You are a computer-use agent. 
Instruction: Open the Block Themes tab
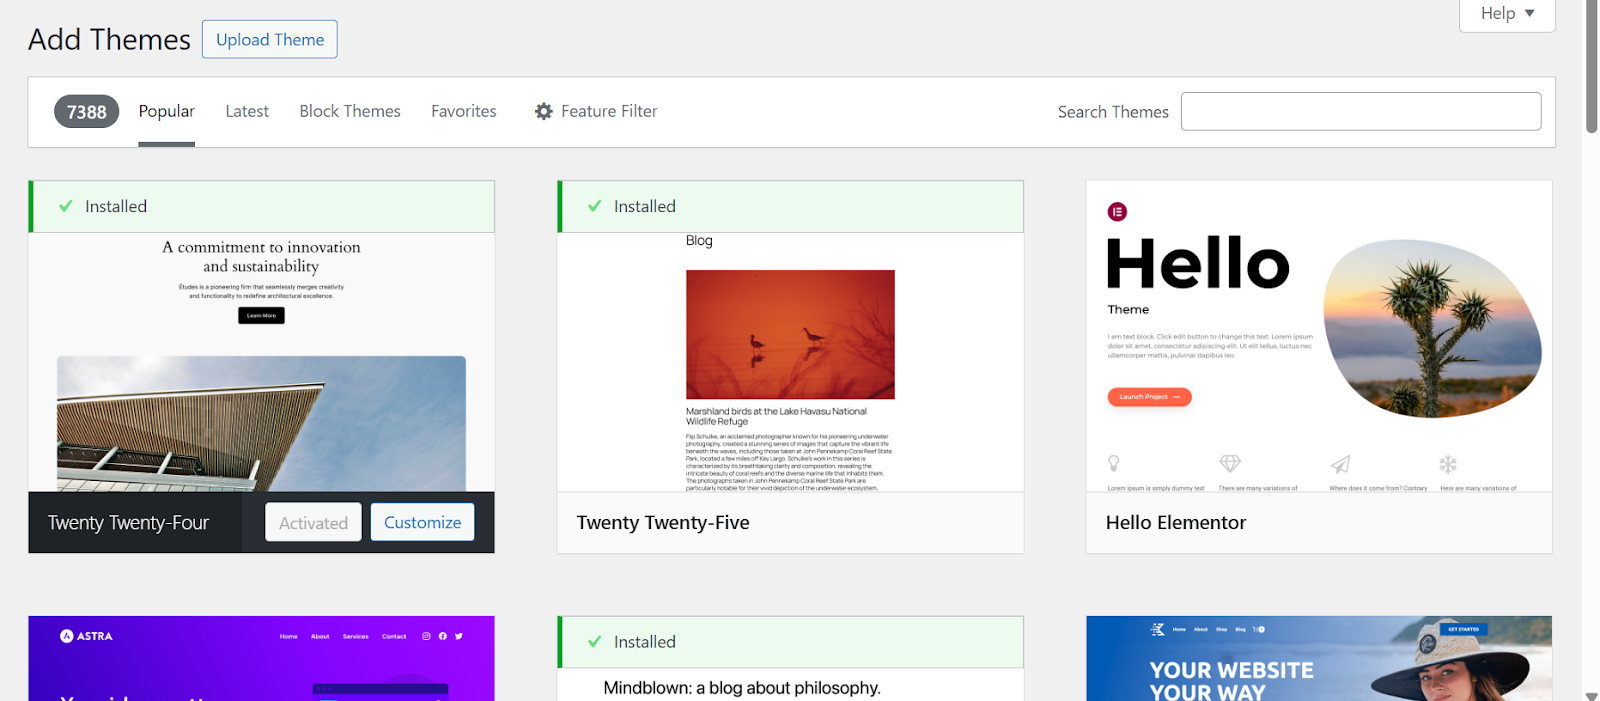pyautogui.click(x=350, y=111)
